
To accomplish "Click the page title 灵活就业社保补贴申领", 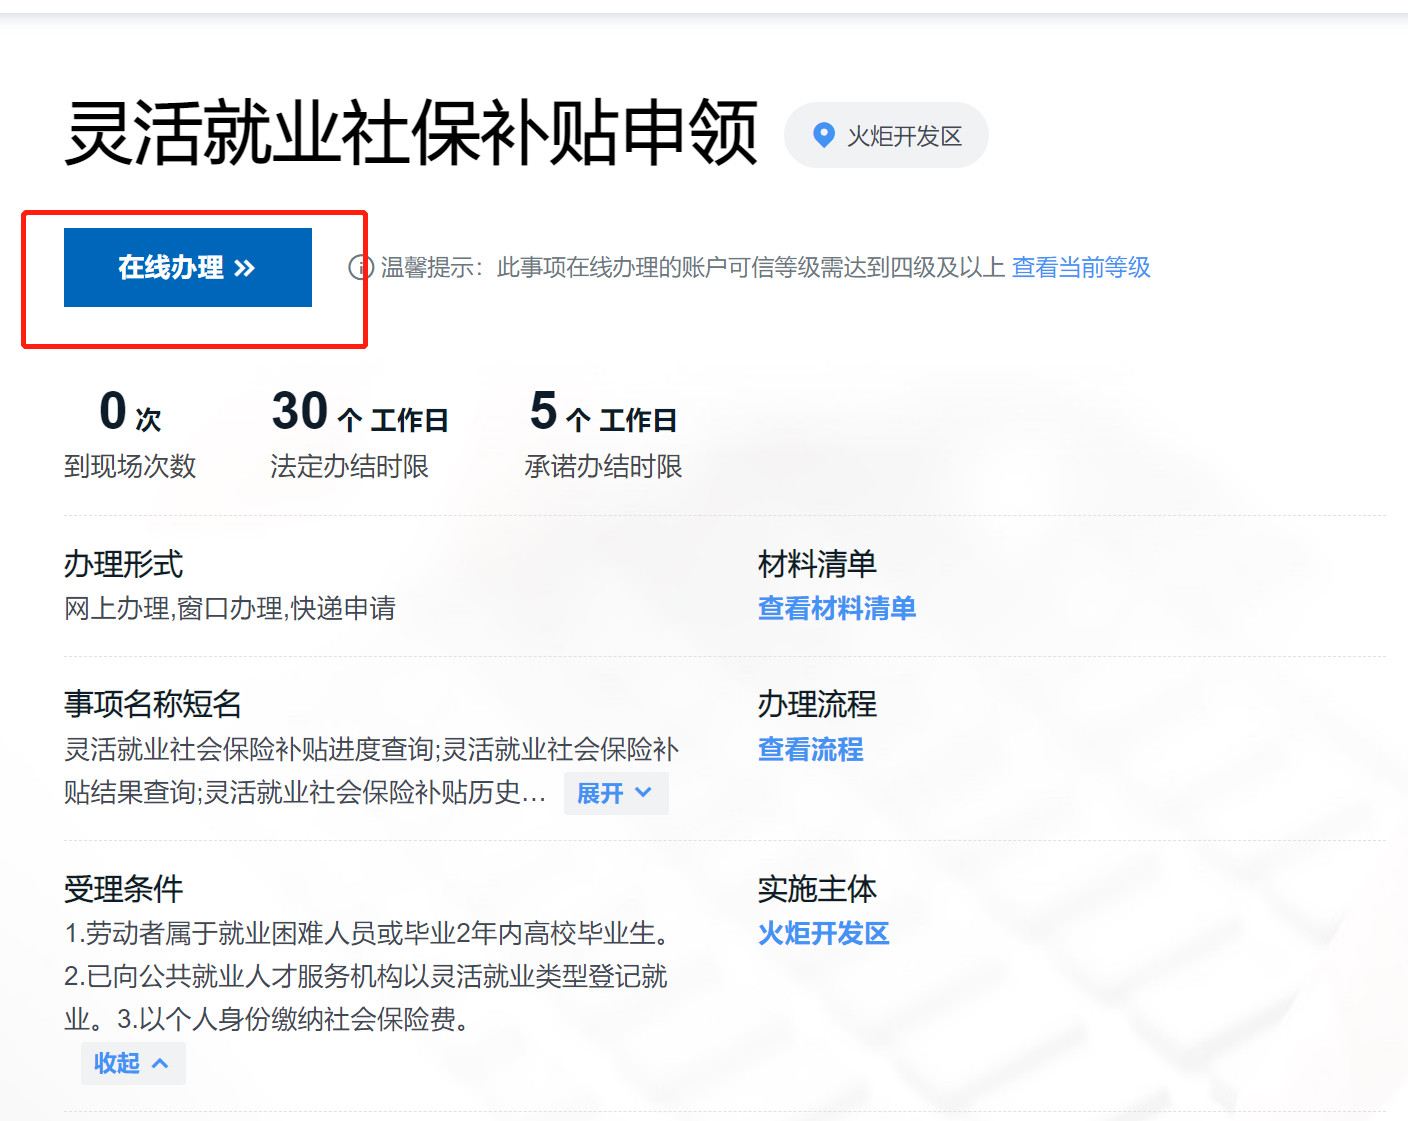I will 412,131.
